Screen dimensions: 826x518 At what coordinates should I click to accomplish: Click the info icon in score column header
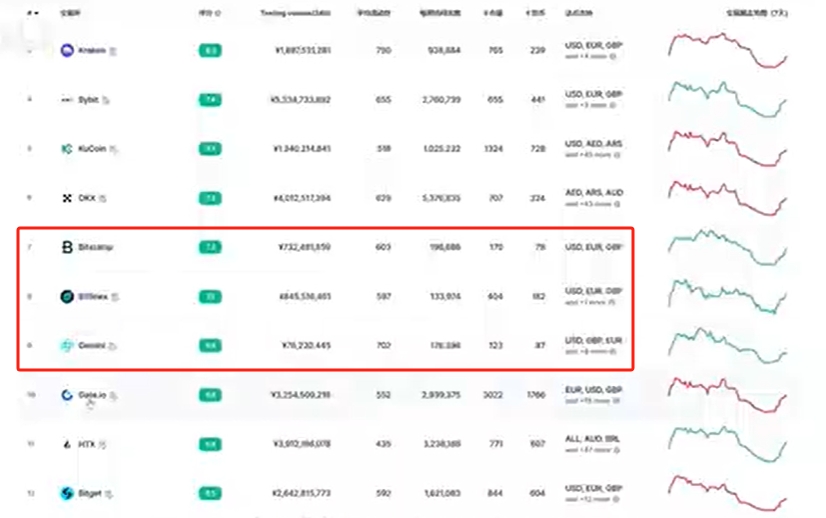point(218,13)
